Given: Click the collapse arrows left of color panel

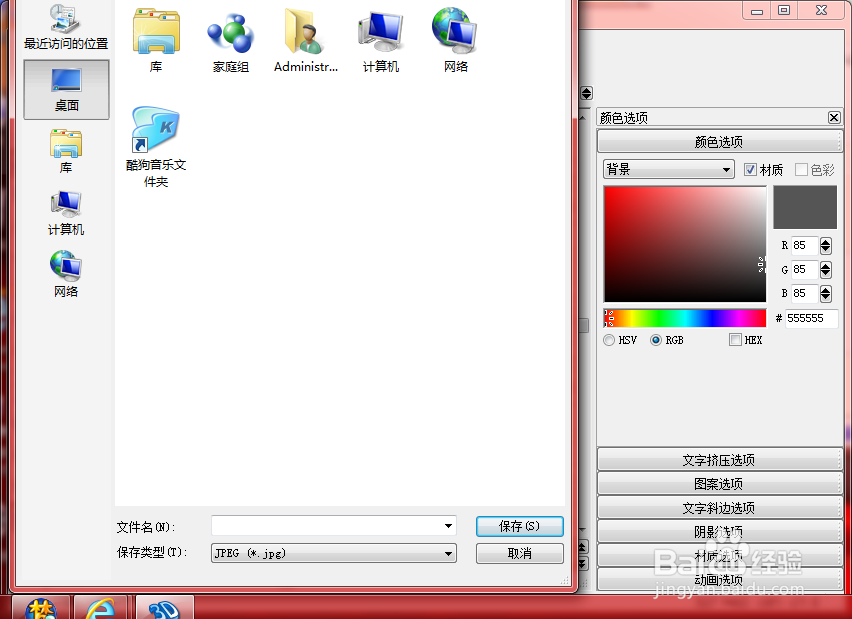Looking at the screenshot, I should click(586, 93).
